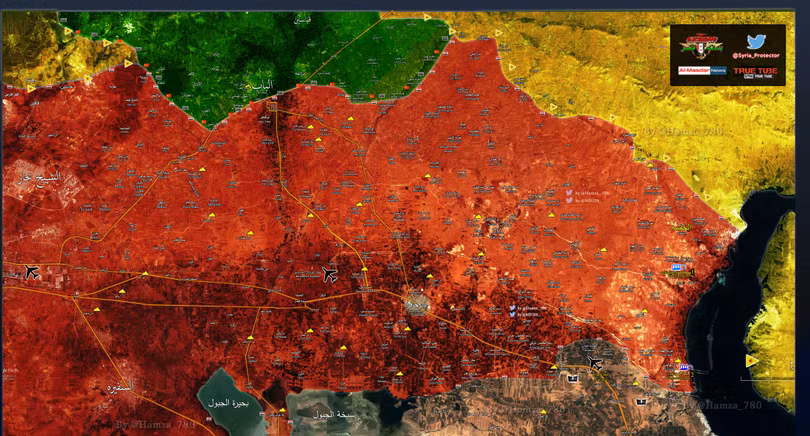Click the airplane icon inside the grey zone
The height and width of the screenshot is (436, 810).
(595, 363)
